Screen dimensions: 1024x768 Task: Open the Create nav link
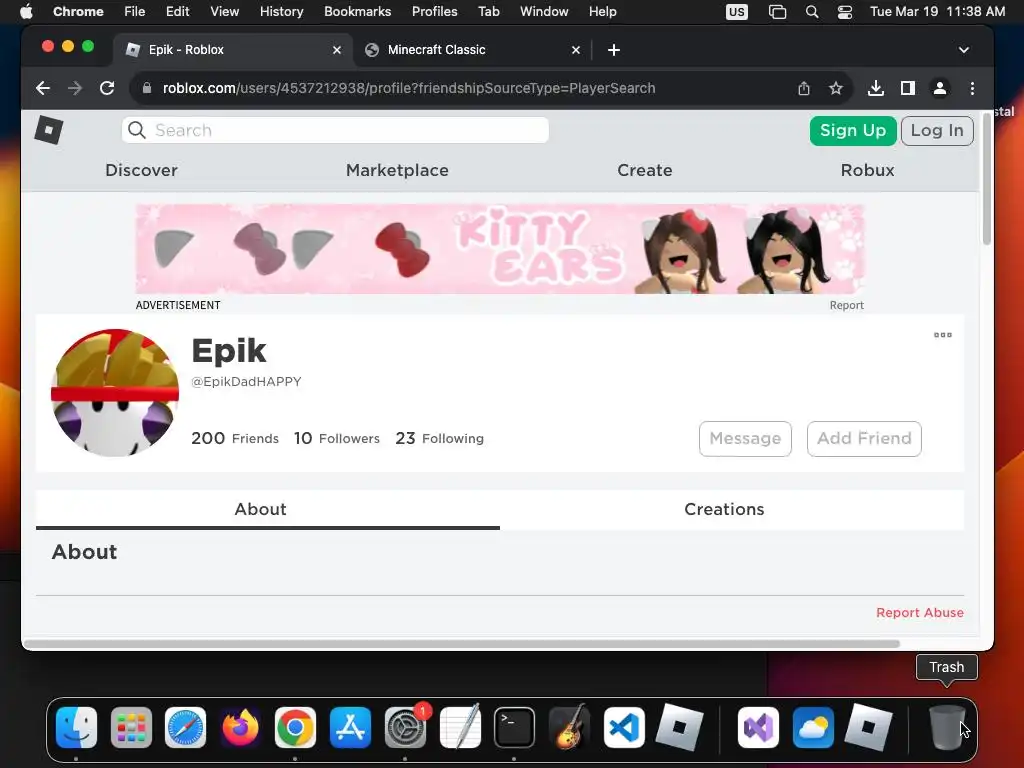click(645, 170)
